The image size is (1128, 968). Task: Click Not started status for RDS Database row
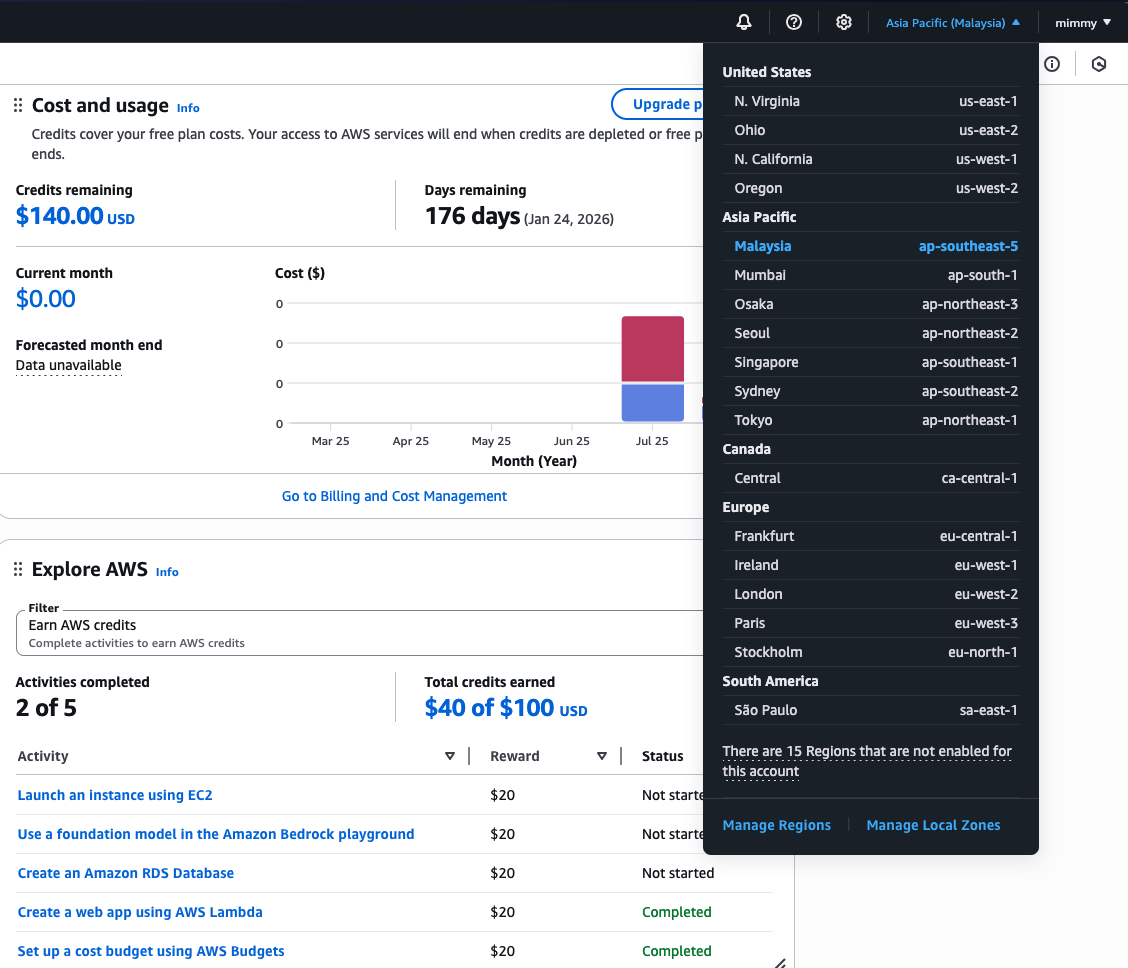[678, 873]
